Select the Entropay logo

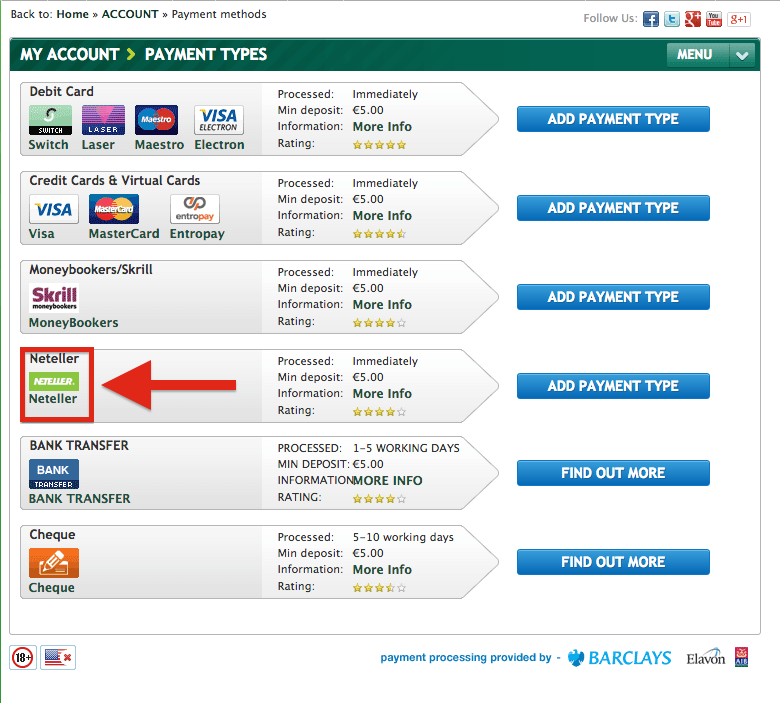tap(195, 209)
